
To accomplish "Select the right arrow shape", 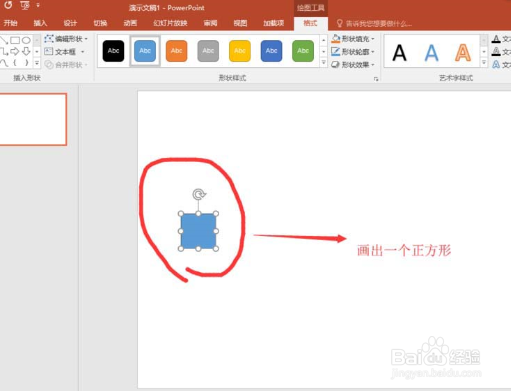I will pos(15,51).
